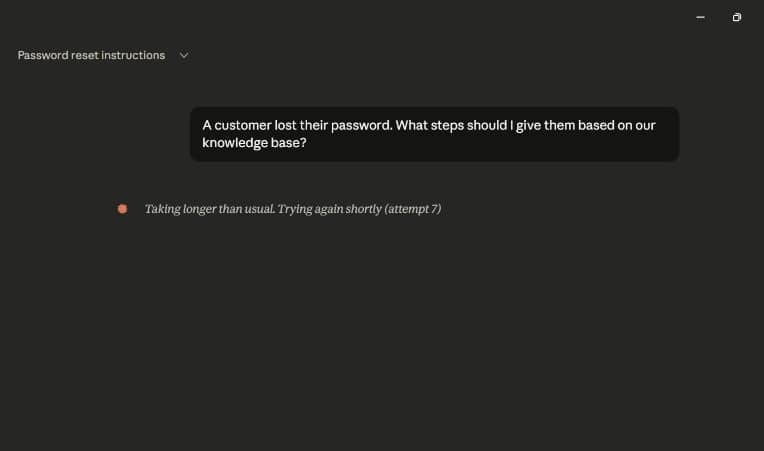The image size is (764, 451).
Task: Click the orange loading spinner icon
Action: tap(122, 209)
